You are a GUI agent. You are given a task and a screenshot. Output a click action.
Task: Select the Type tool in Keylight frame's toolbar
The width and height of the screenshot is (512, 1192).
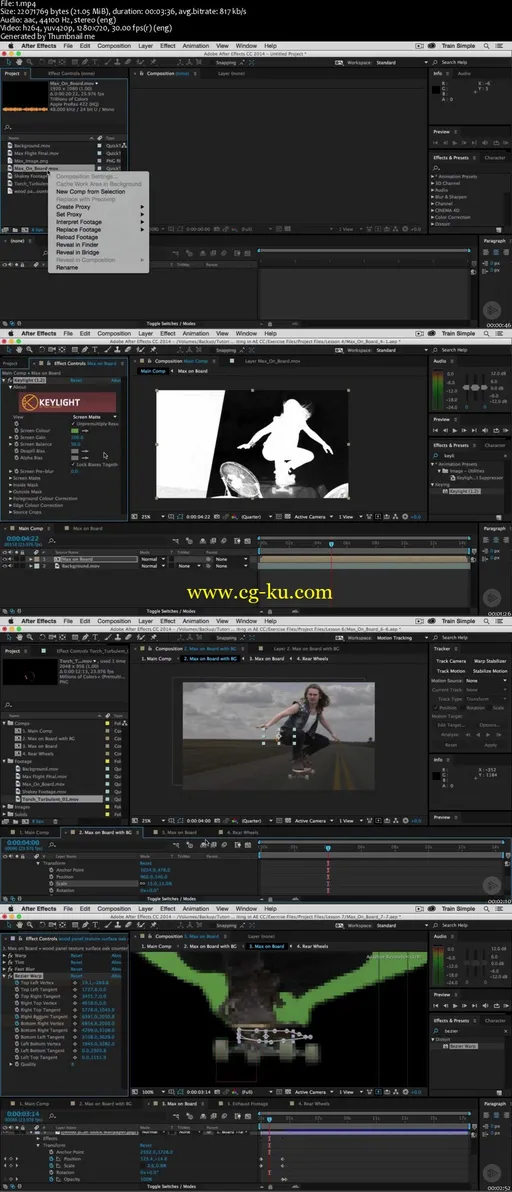pos(95,350)
